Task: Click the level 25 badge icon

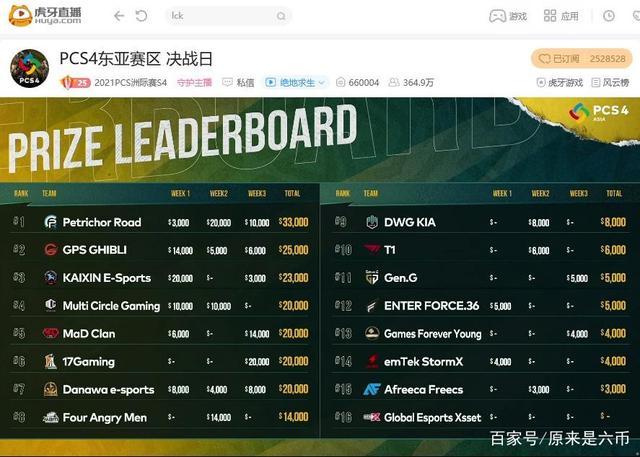Action: (x=68, y=83)
